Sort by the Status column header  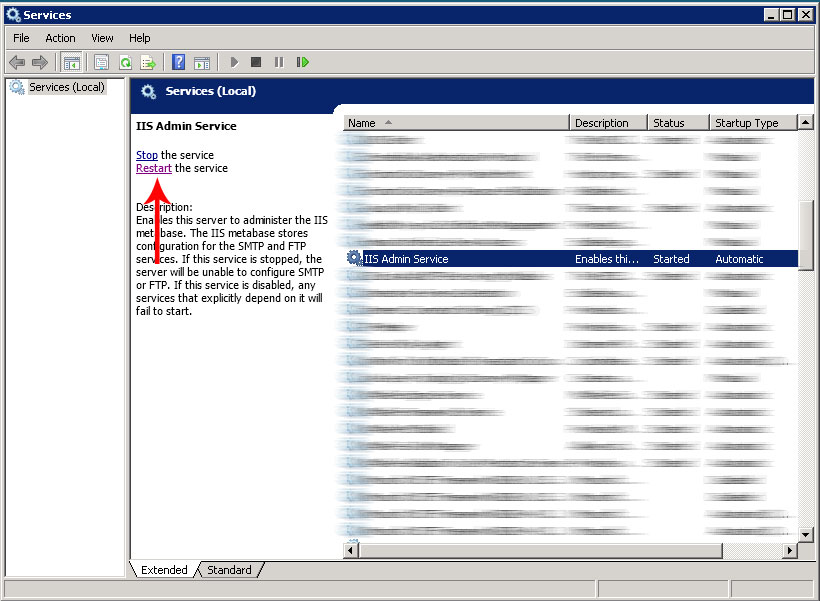[678, 123]
